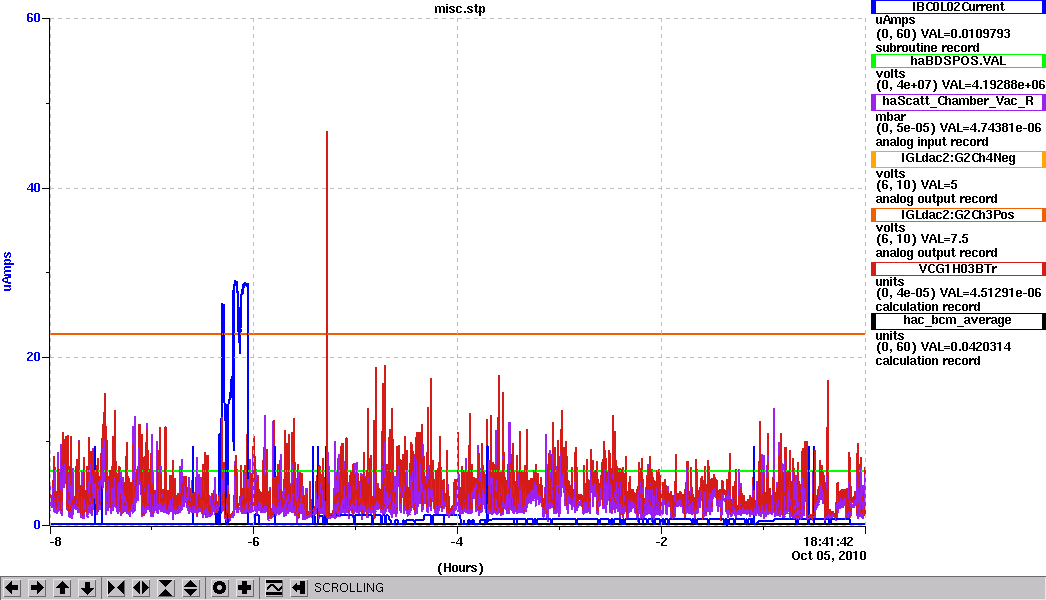
Task: Click the X-axis tick label -6
Action: click(253, 541)
